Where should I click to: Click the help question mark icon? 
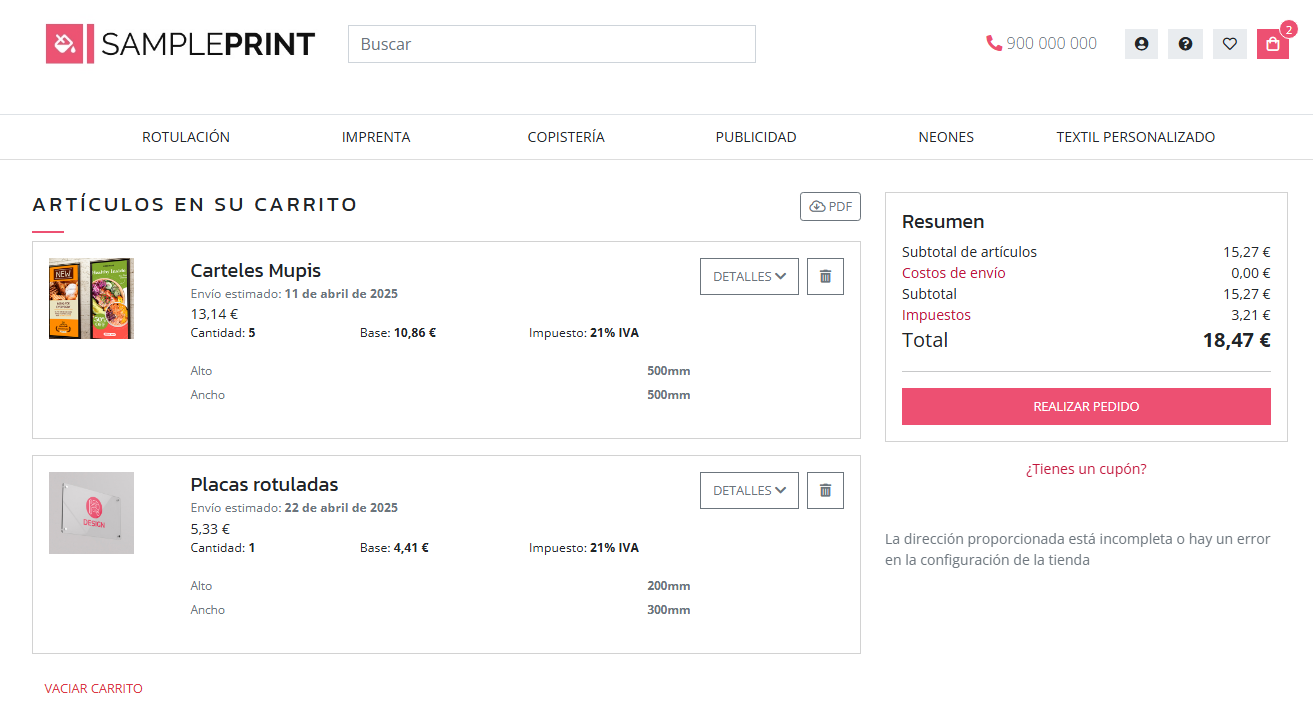coord(1185,44)
